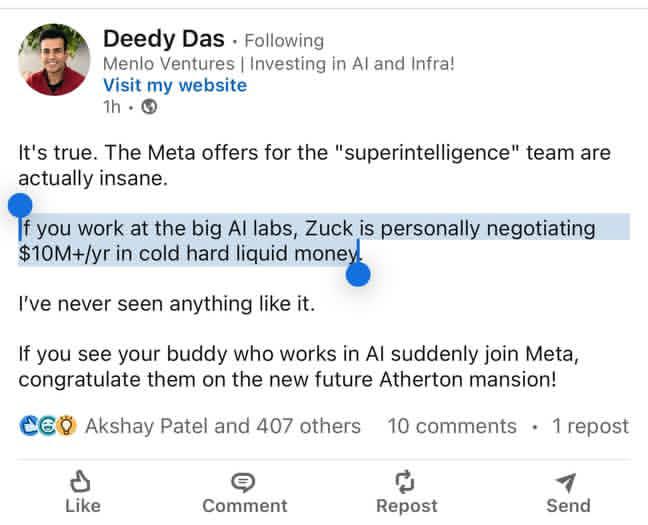Tap the 1h post timestamp
This screenshot has height=525, width=648.
(x=112, y=107)
